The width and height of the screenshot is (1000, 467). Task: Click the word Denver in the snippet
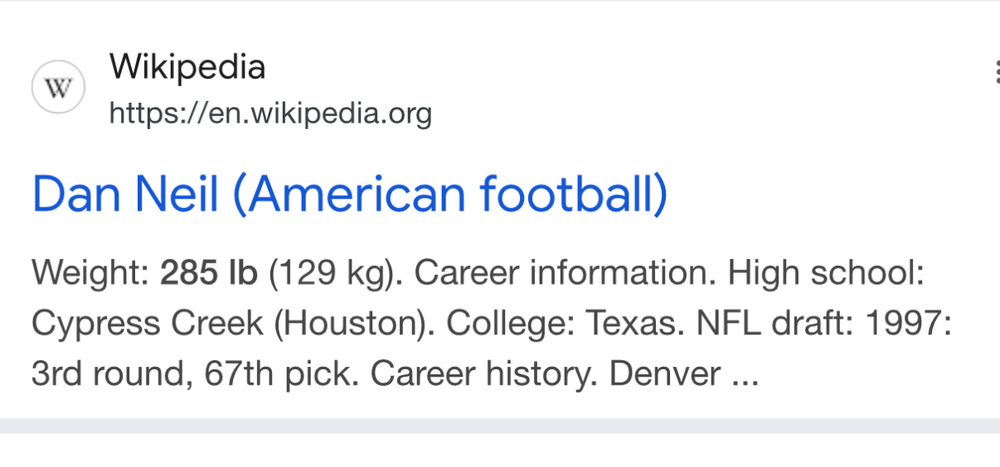click(664, 374)
